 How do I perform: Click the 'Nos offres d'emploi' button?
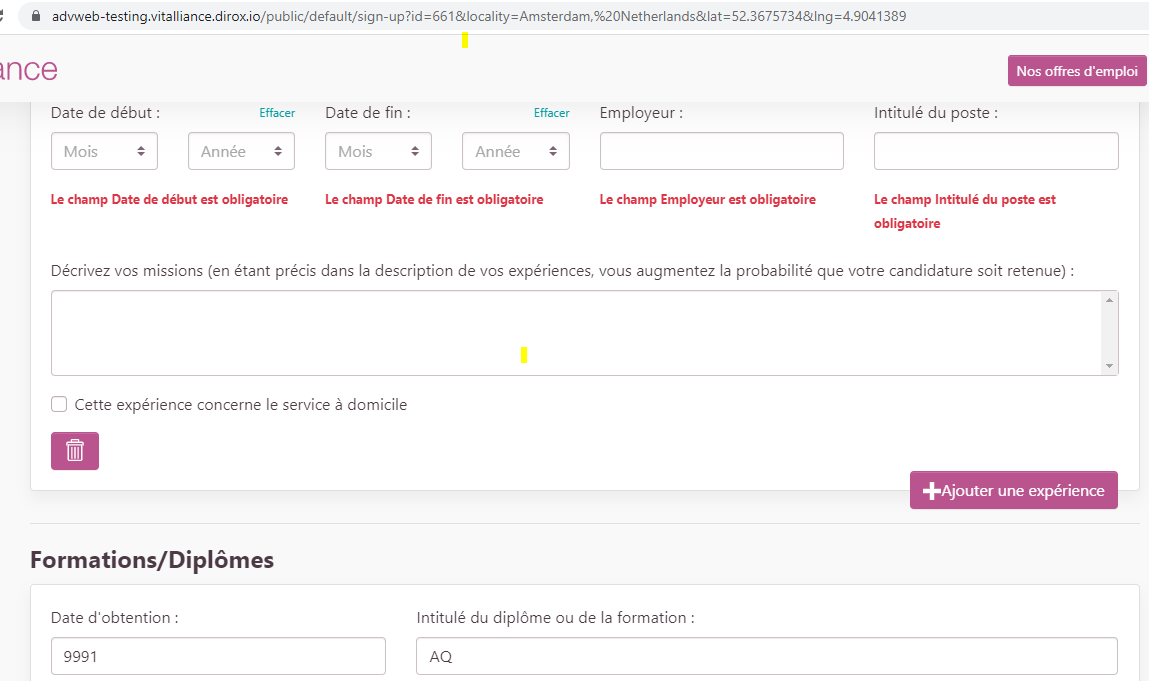tap(1076, 71)
